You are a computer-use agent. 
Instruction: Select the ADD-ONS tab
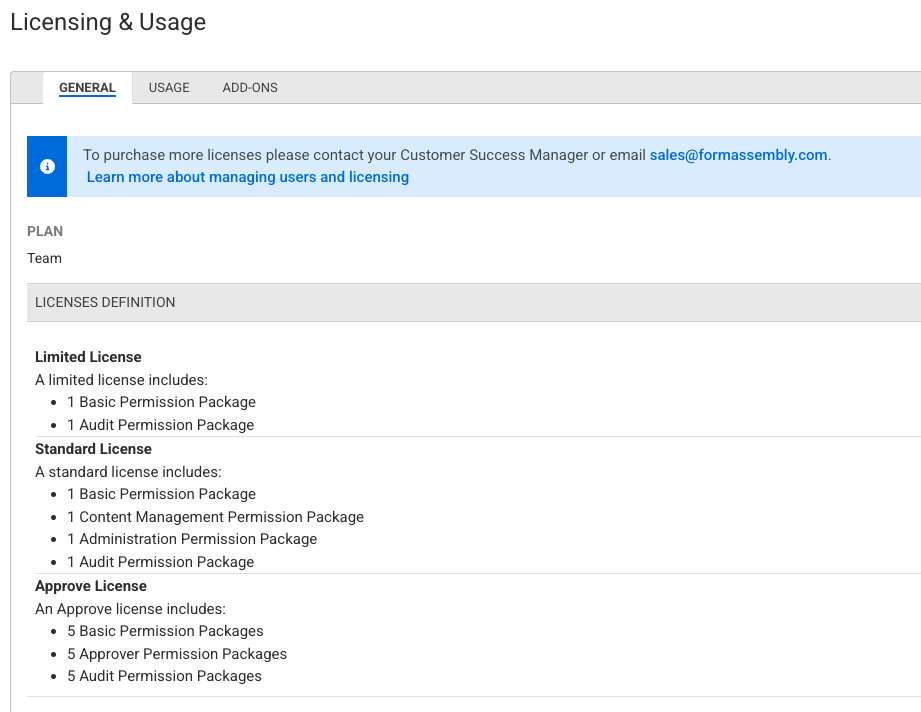250,88
